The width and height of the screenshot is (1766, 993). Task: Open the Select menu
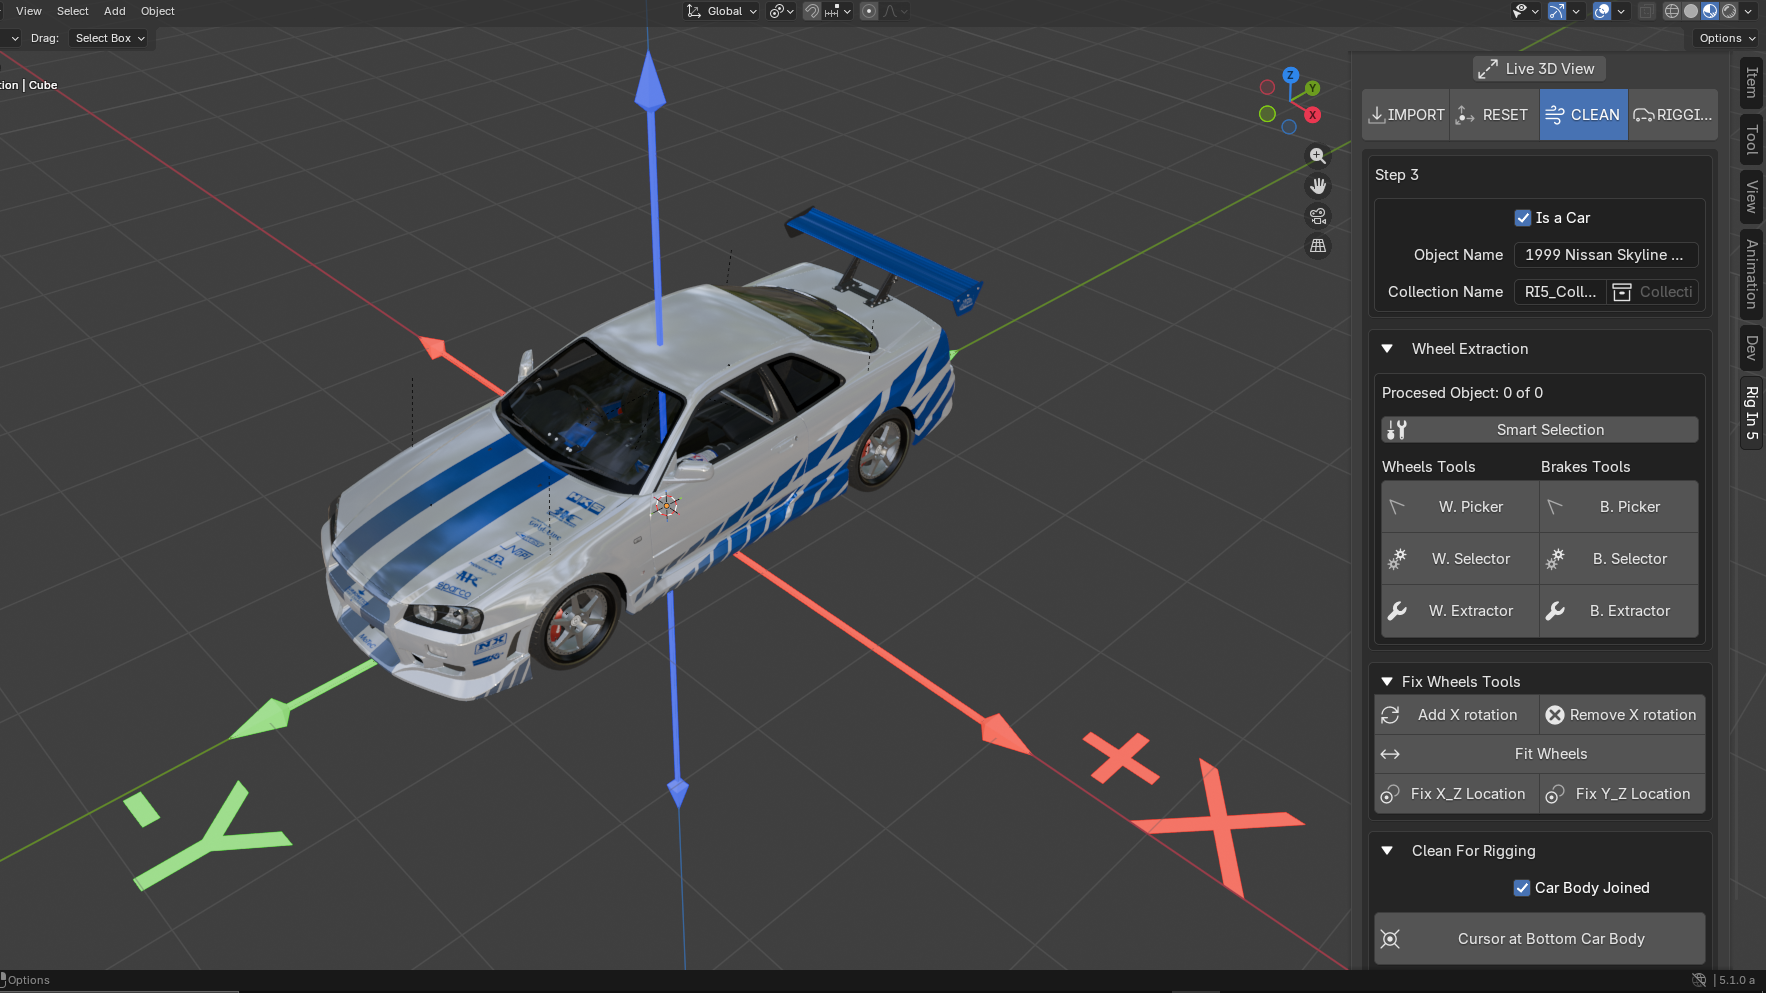pos(73,11)
